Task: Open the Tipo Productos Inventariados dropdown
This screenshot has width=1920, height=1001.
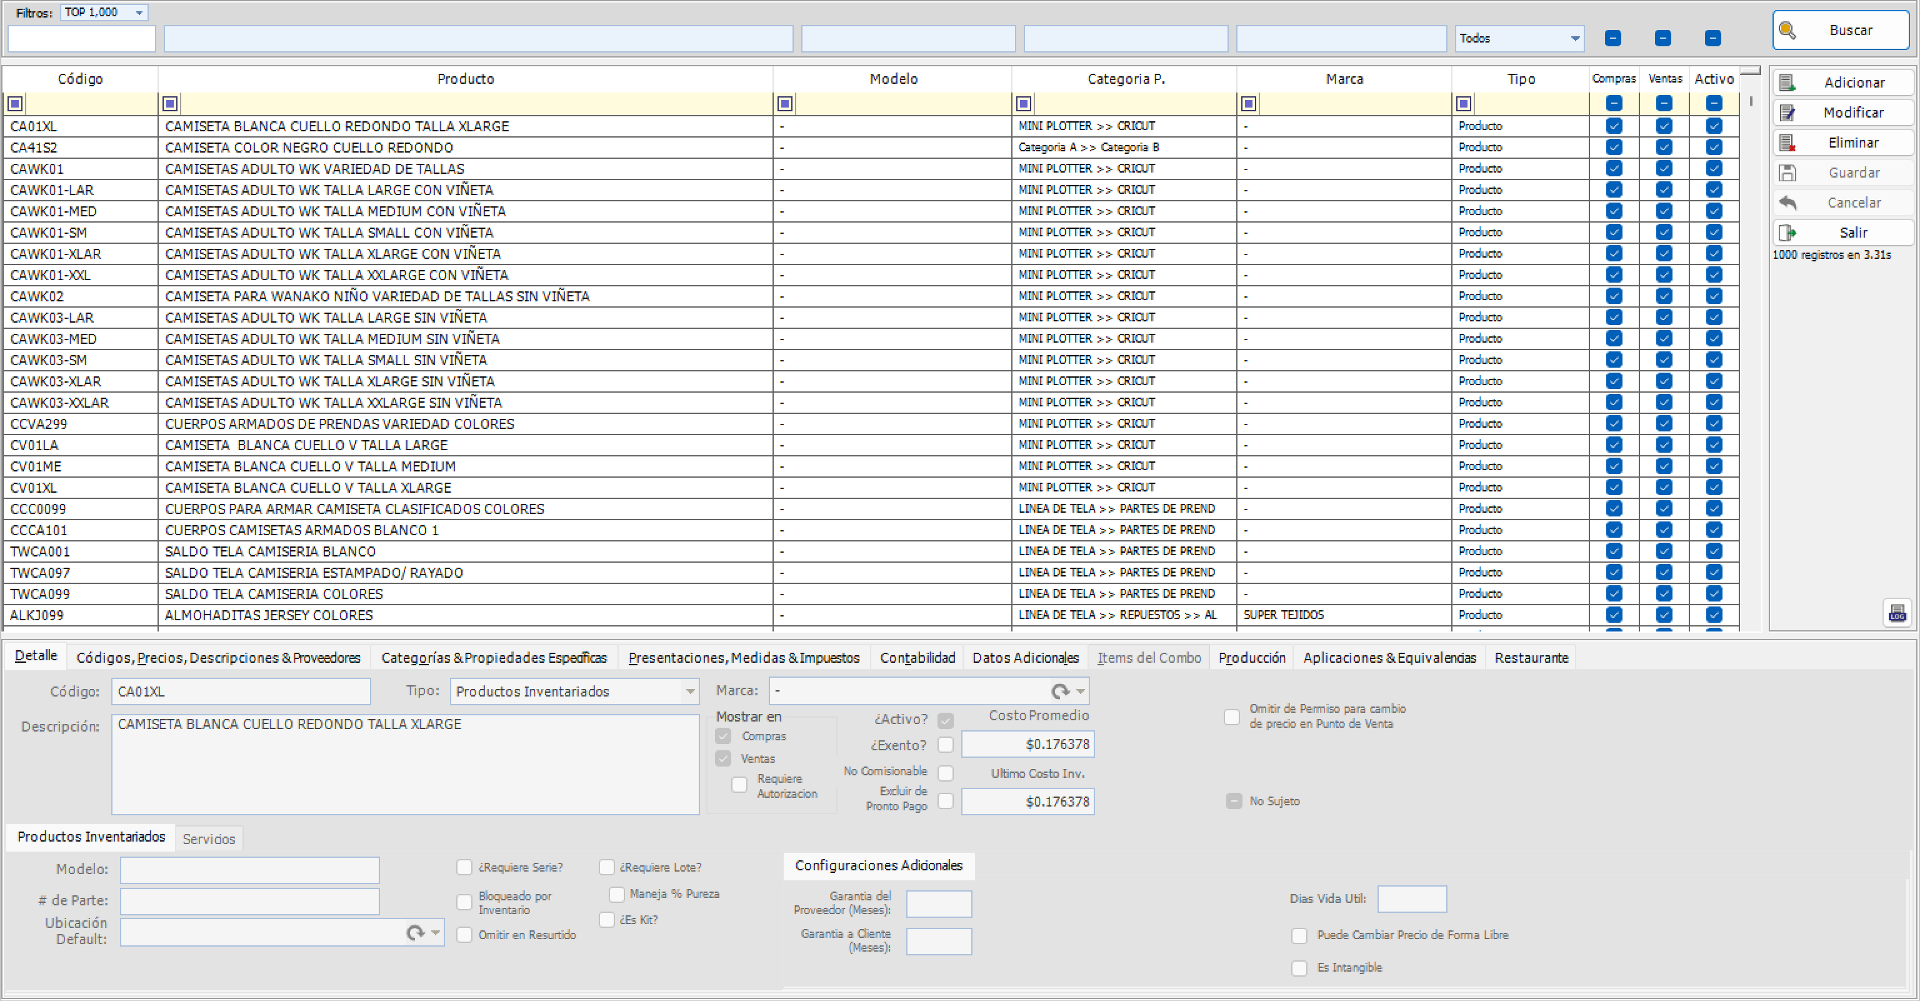Action: click(689, 691)
